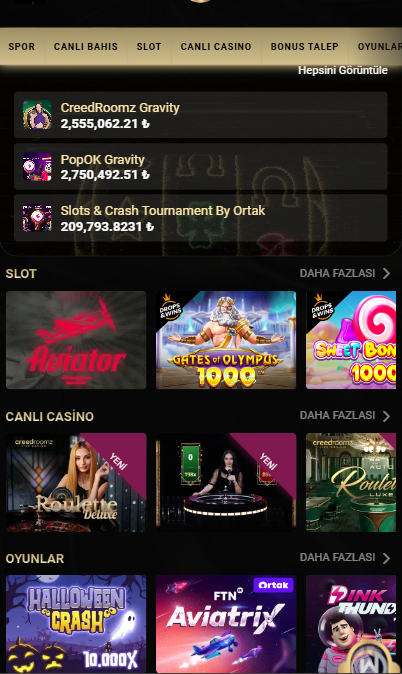Switch to the CANLI BAHIS tab
Image resolution: width=402 pixels, height=674 pixels.
pos(86,46)
